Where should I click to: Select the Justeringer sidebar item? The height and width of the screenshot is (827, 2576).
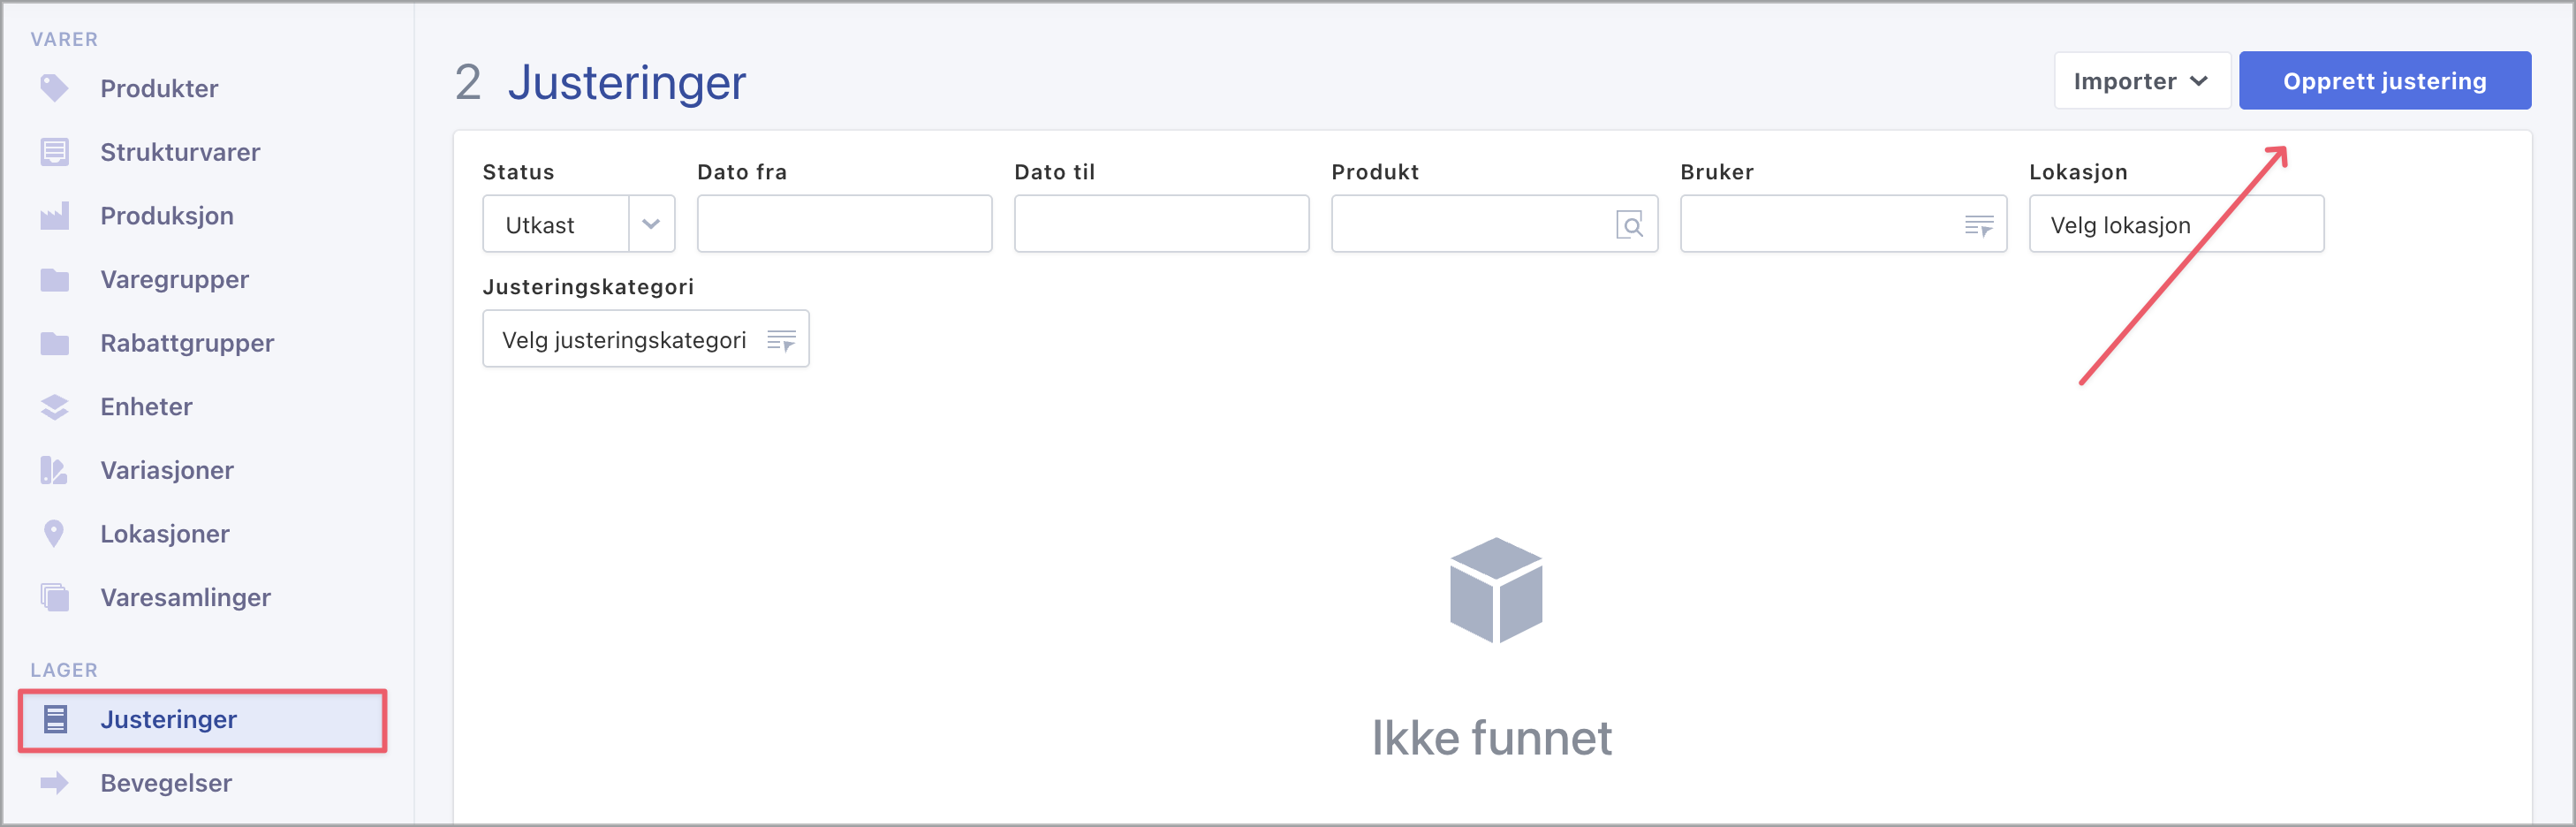168,720
